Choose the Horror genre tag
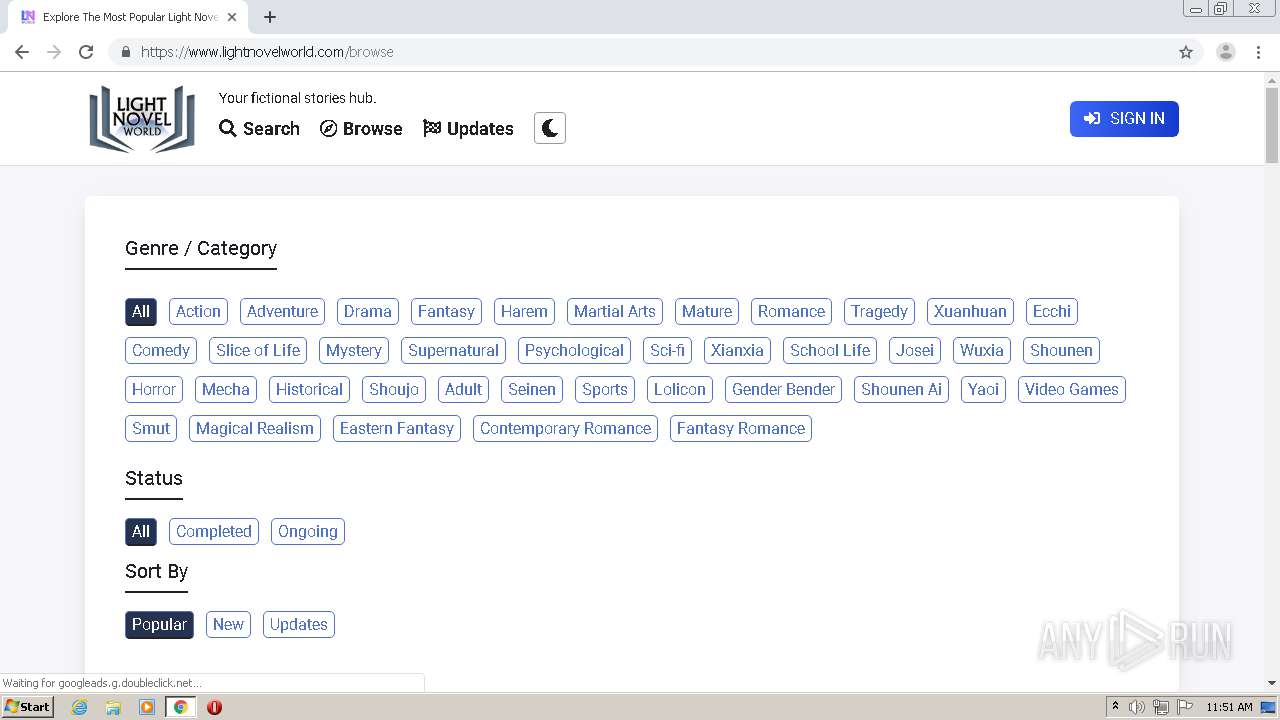 154,389
